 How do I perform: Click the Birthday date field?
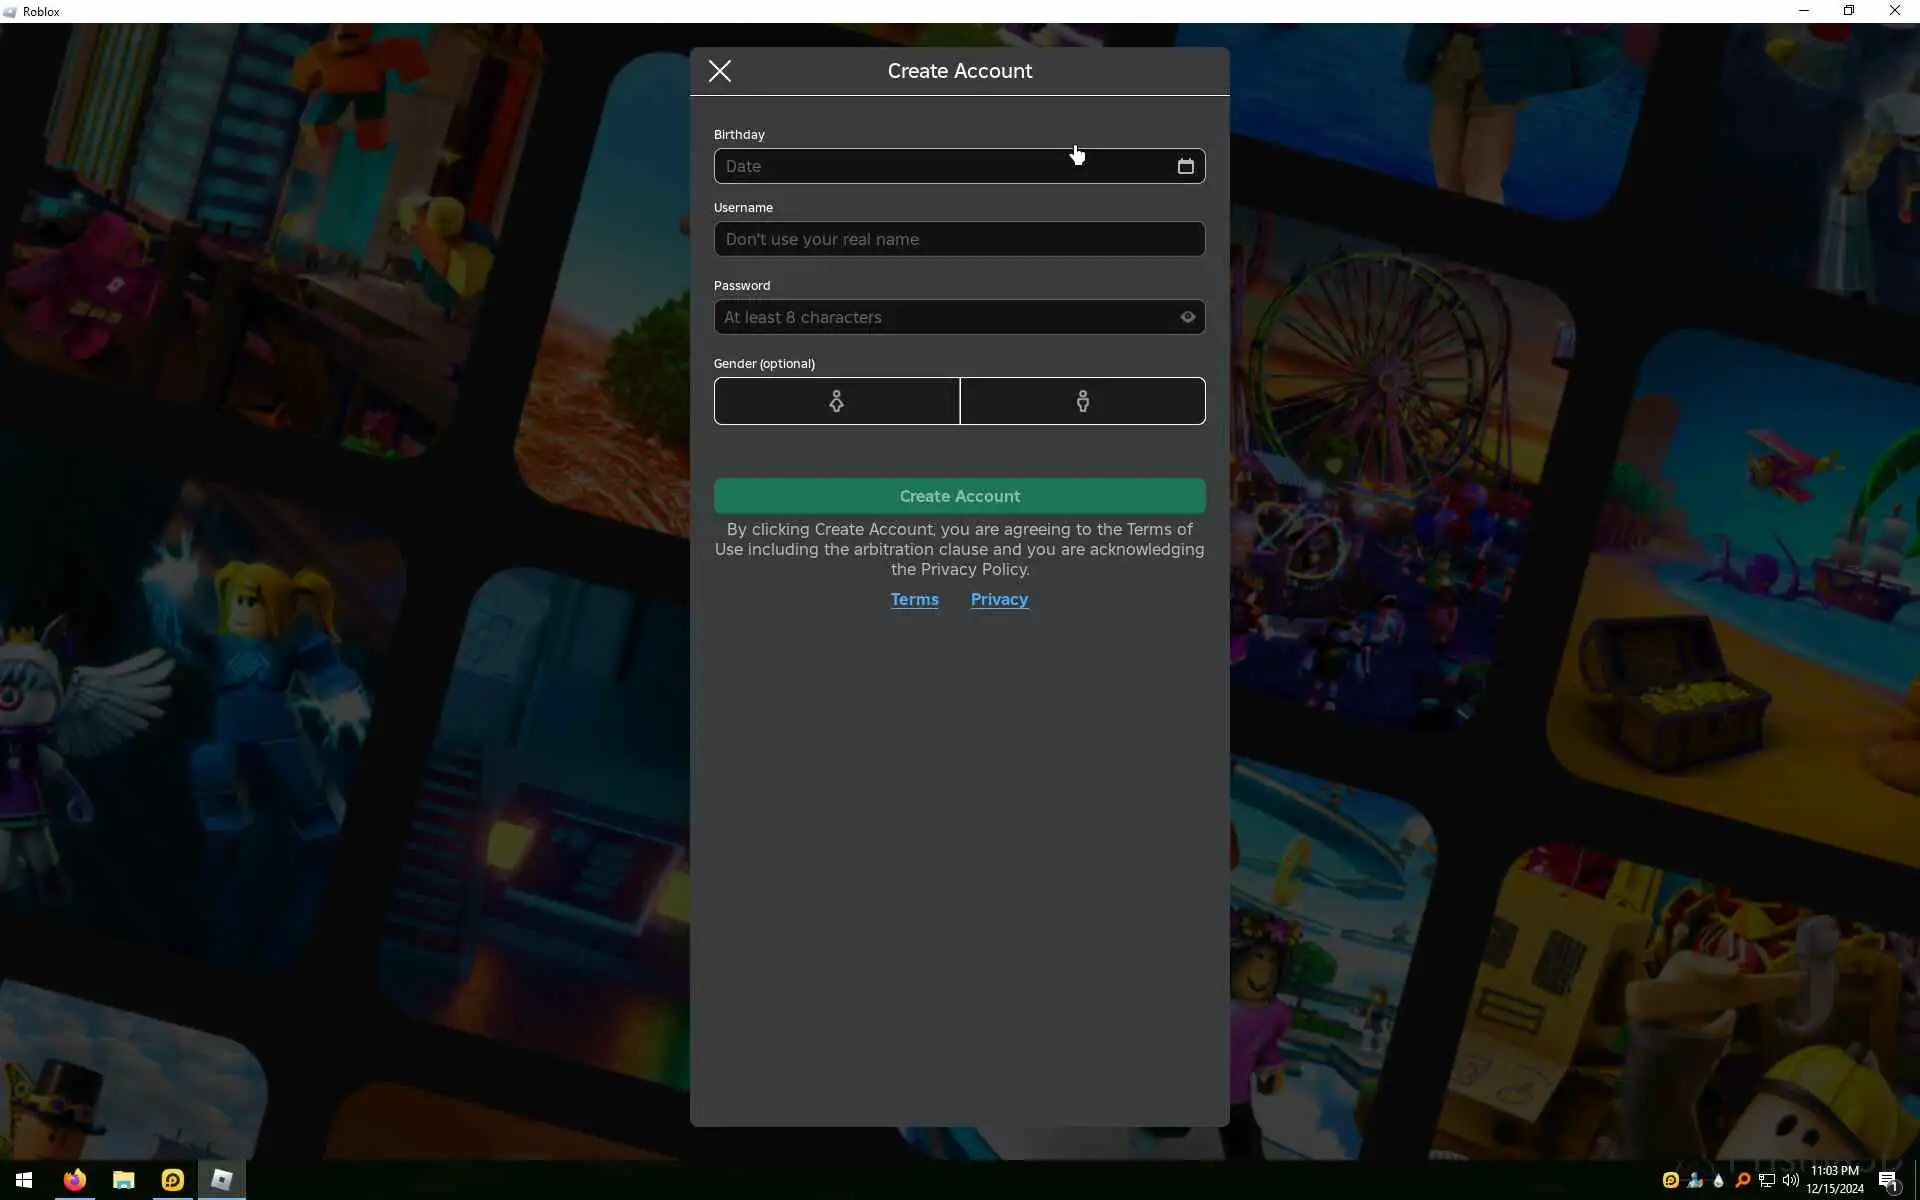[940, 166]
